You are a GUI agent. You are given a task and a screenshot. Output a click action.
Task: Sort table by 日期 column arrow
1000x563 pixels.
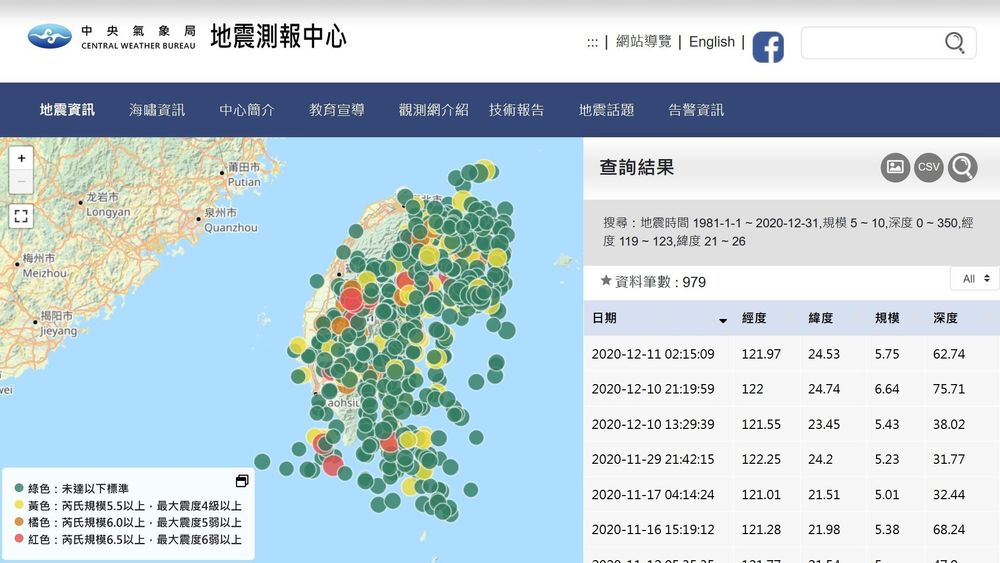click(723, 320)
